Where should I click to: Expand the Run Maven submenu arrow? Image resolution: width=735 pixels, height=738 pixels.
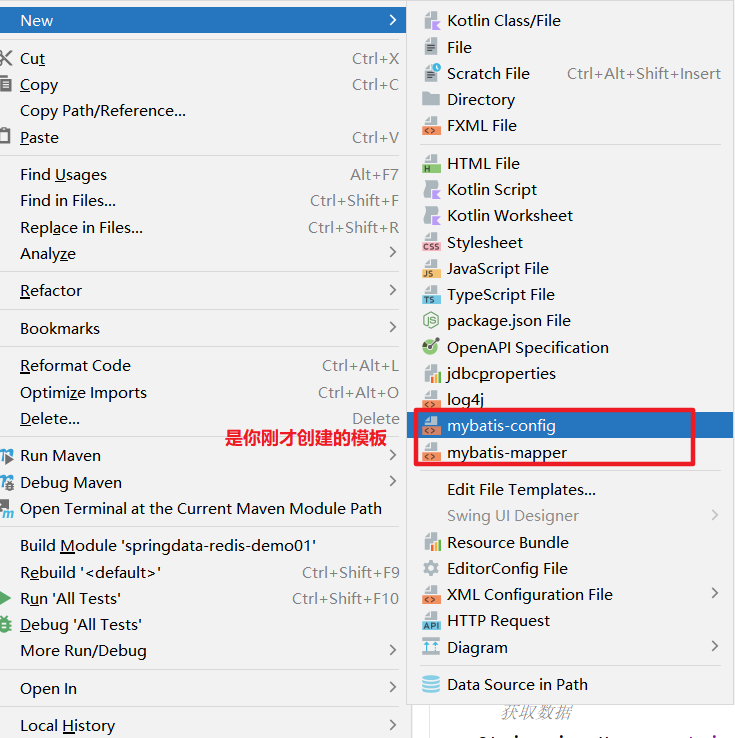[x=393, y=455]
